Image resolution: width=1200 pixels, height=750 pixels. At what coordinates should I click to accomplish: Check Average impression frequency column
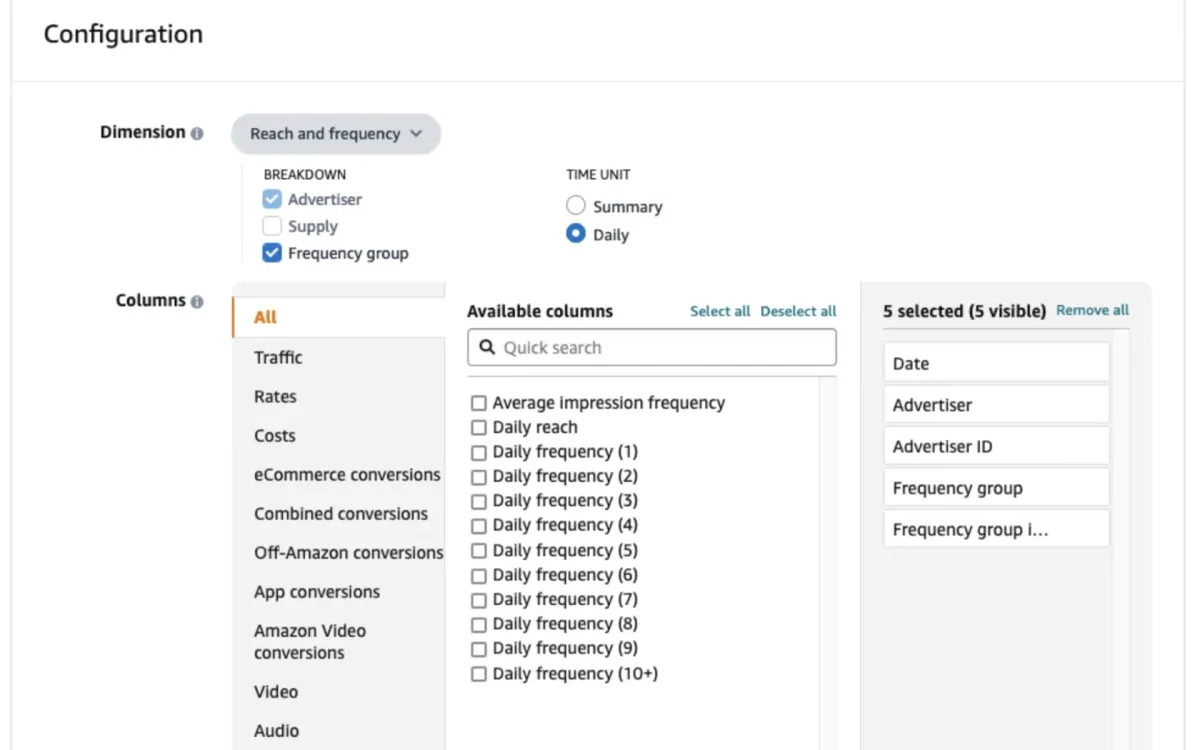[x=478, y=402]
